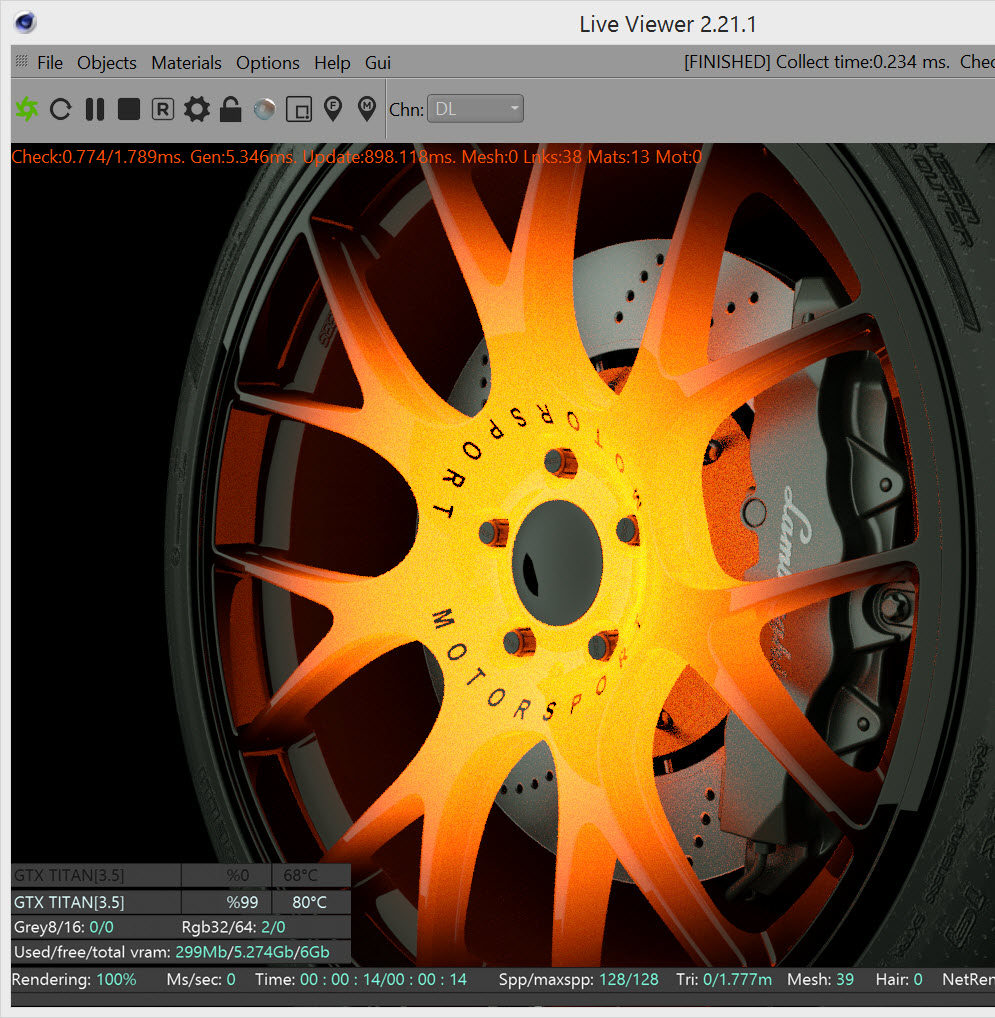
Task: Click the Tri: 0/1.777m status entry
Action: (x=724, y=980)
